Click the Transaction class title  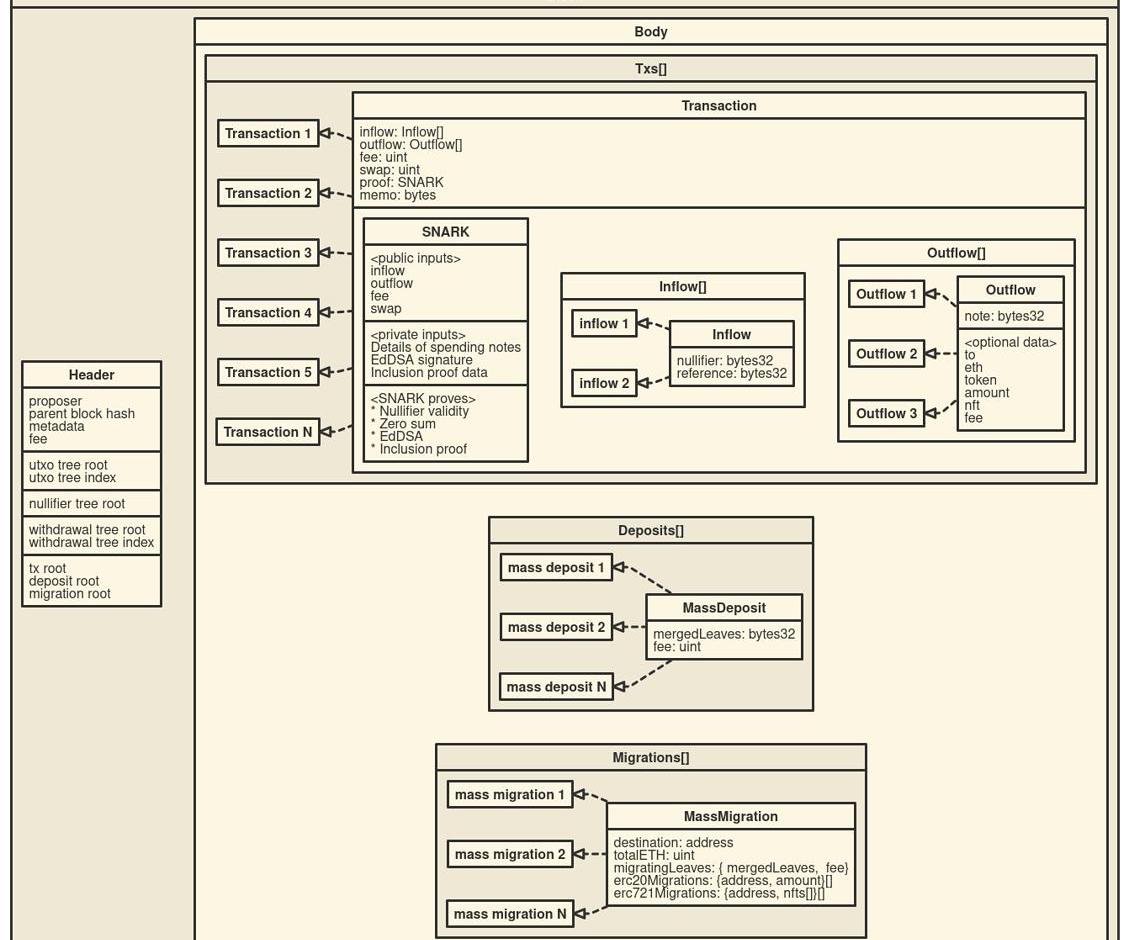click(719, 106)
